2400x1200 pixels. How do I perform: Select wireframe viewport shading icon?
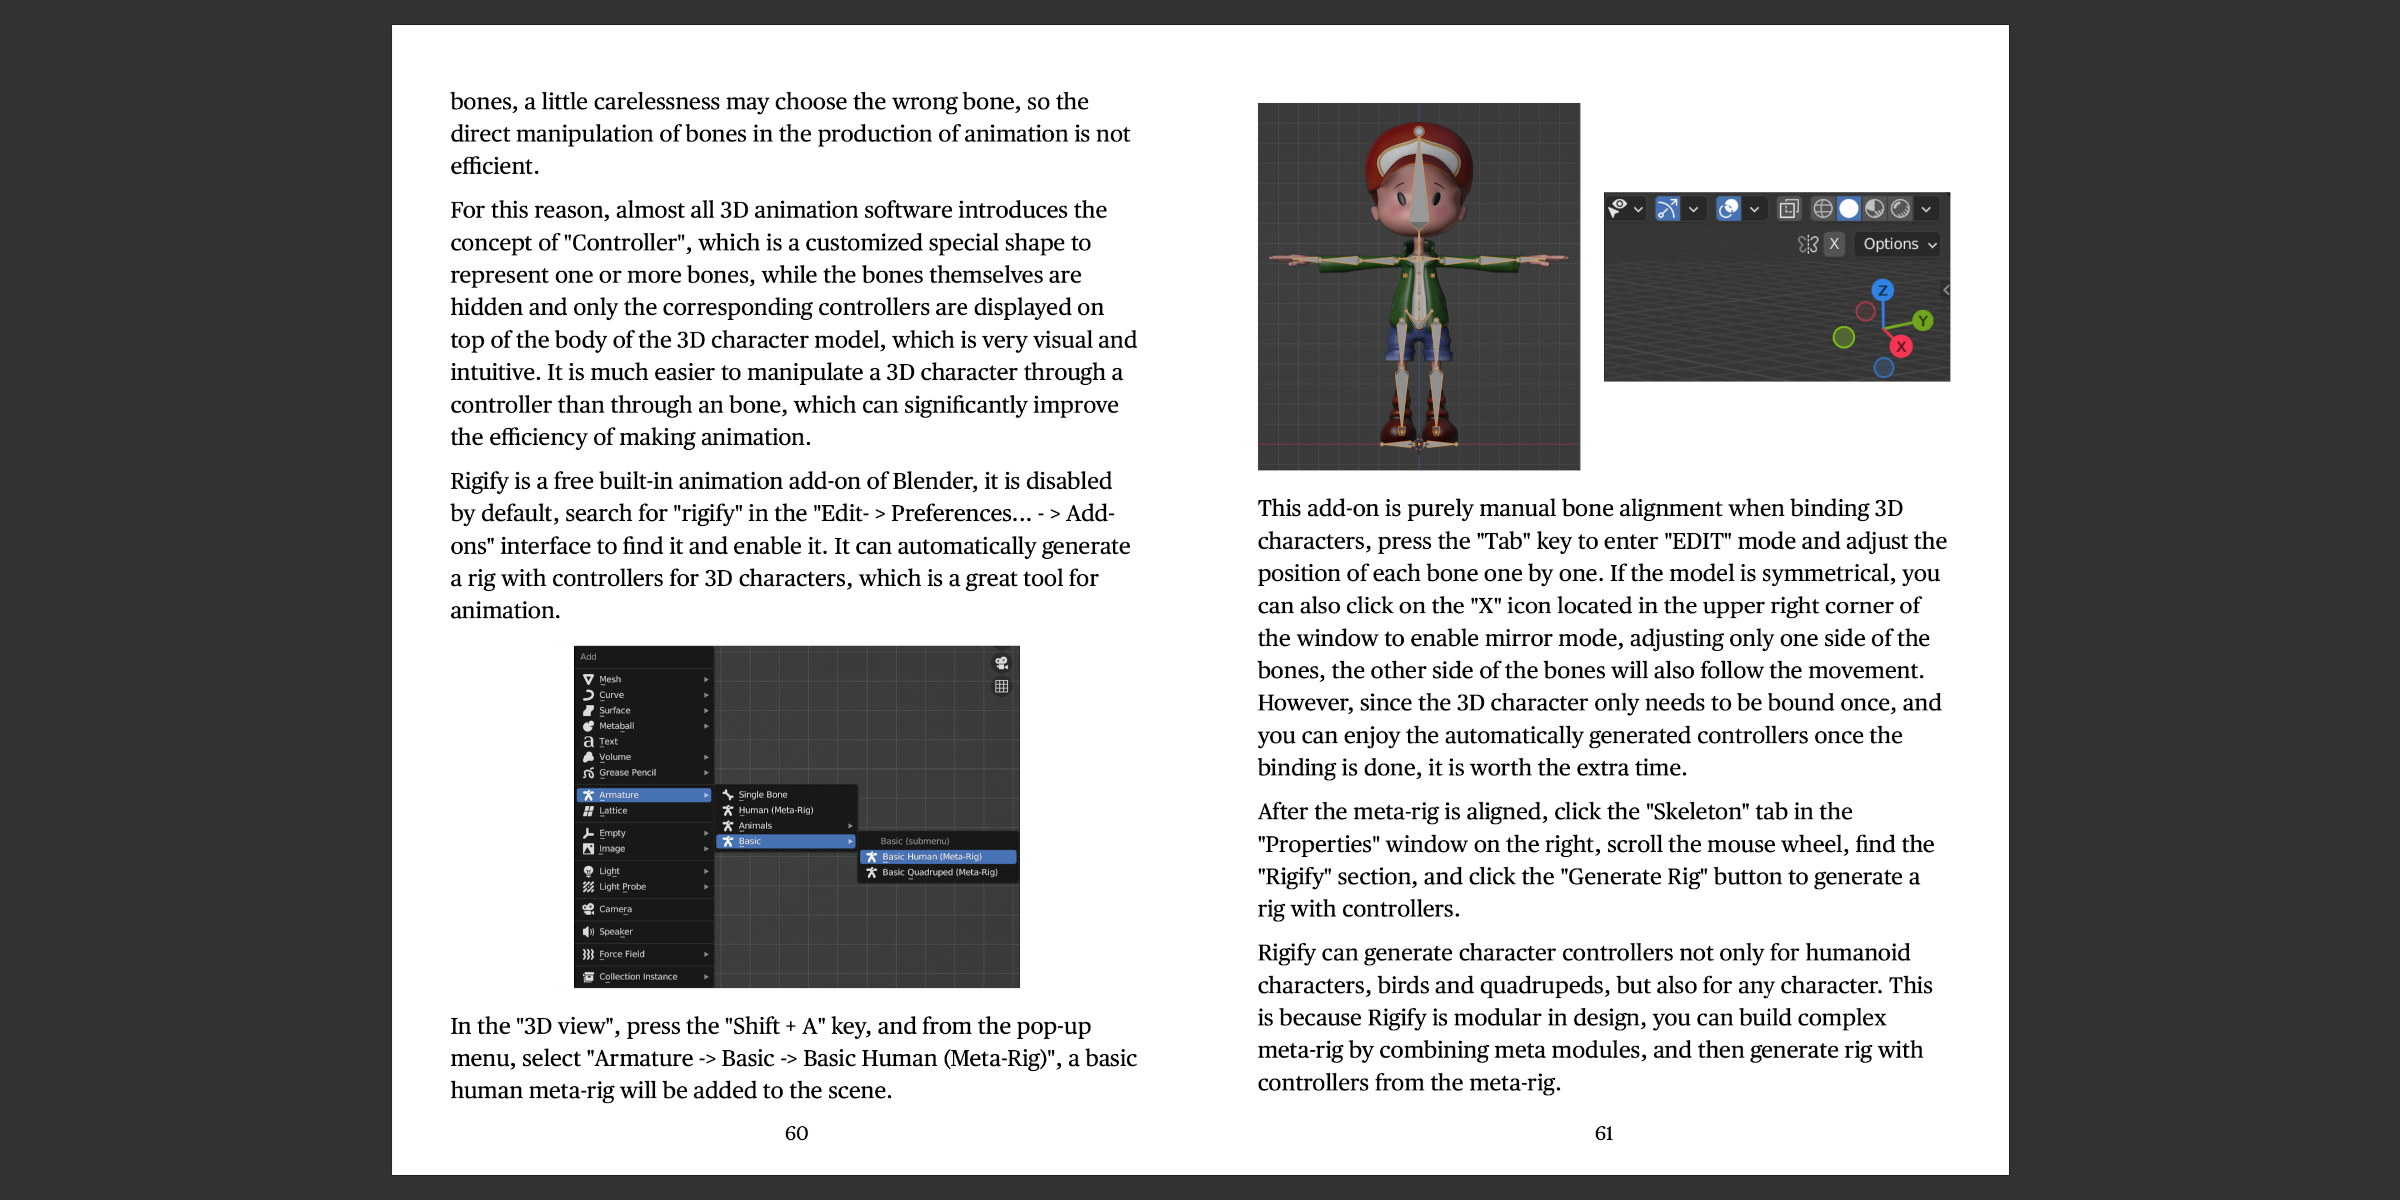(x=1822, y=208)
